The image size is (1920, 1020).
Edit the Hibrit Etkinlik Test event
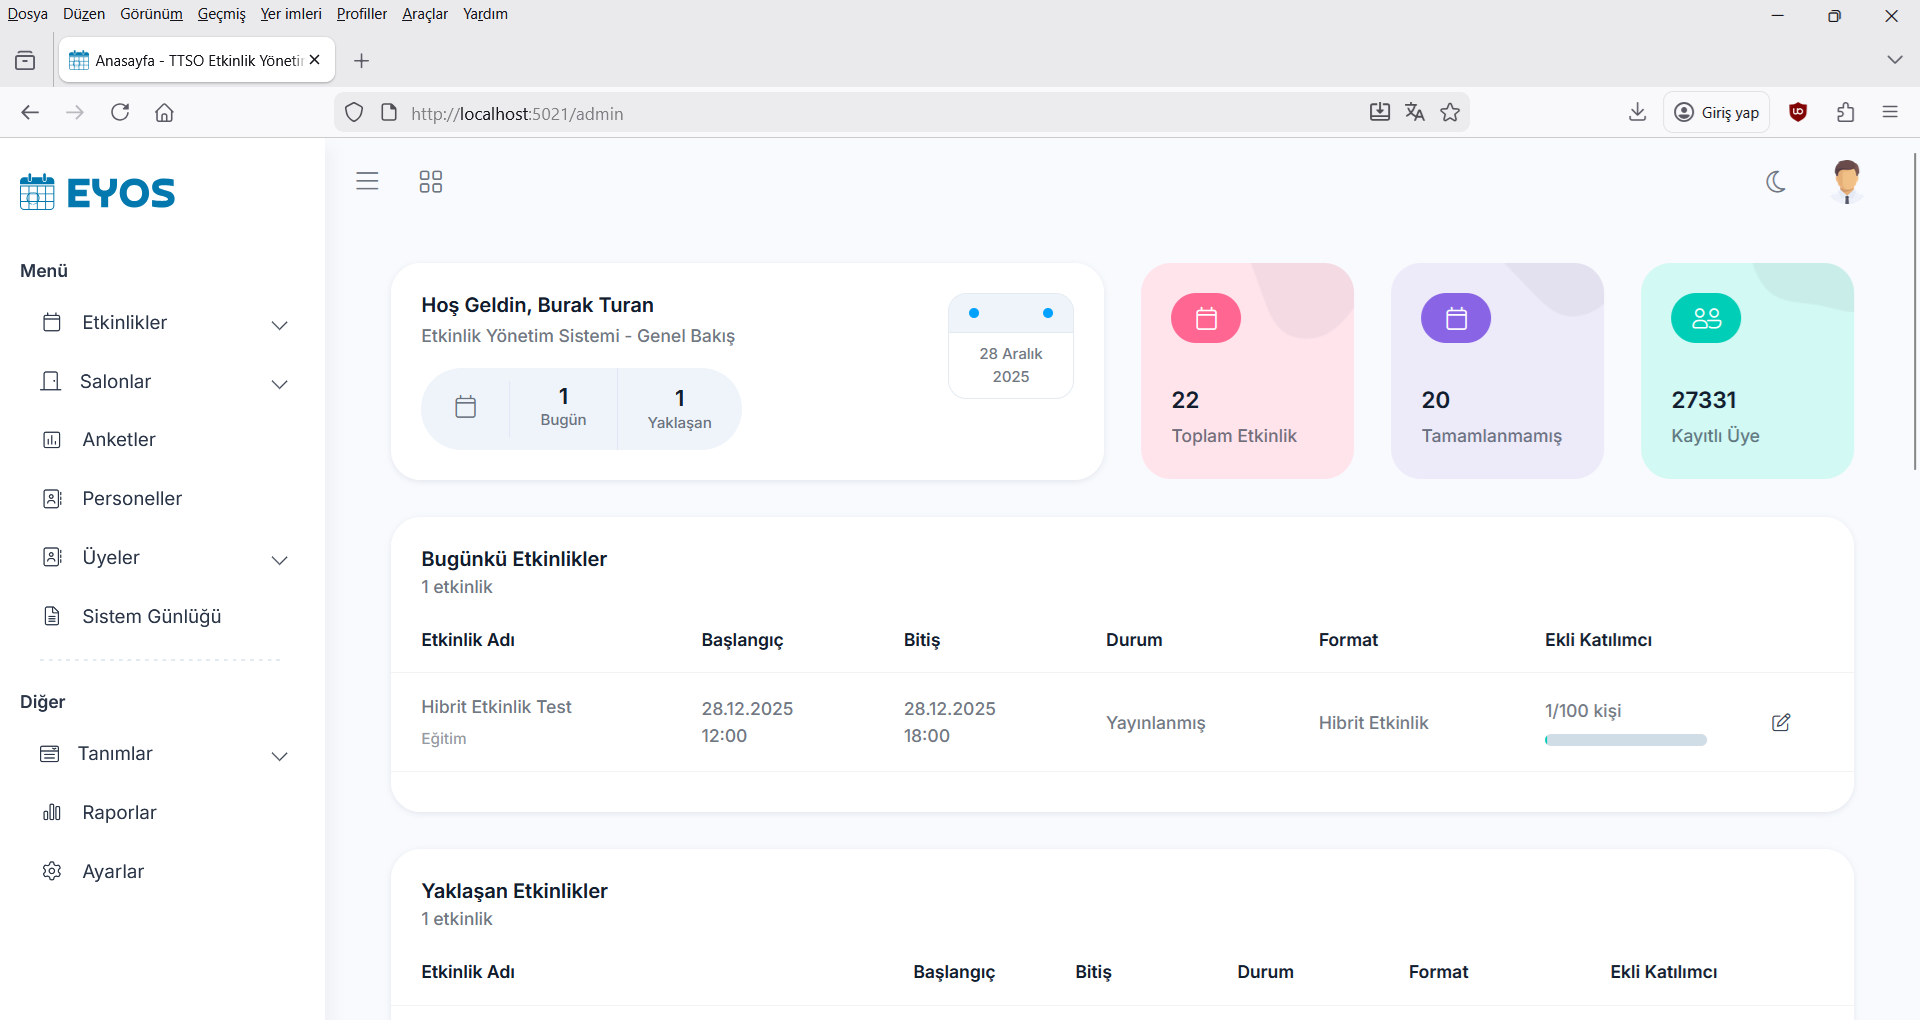[x=1780, y=722]
